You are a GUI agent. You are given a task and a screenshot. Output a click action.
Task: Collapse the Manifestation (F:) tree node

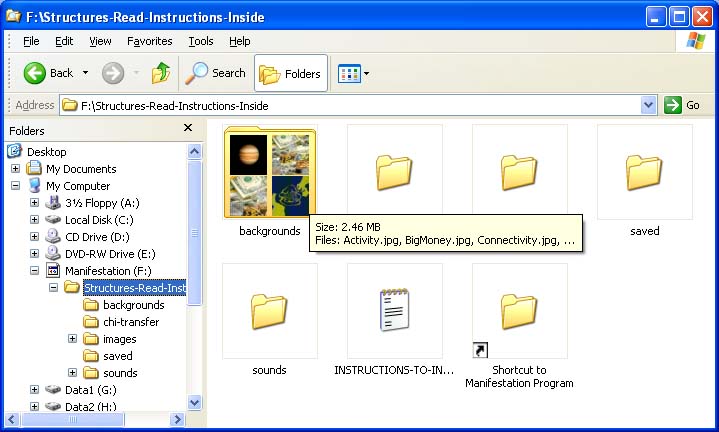[x=34, y=271]
